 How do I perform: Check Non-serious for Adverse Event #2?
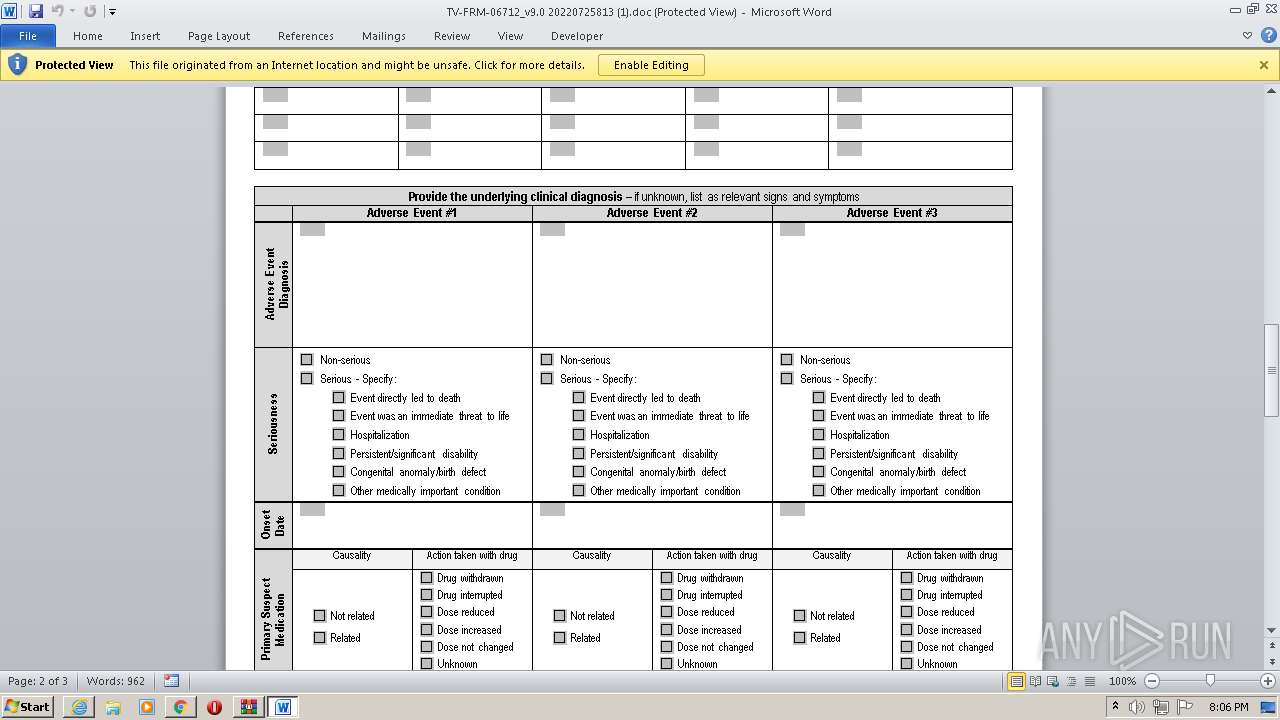click(547, 360)
